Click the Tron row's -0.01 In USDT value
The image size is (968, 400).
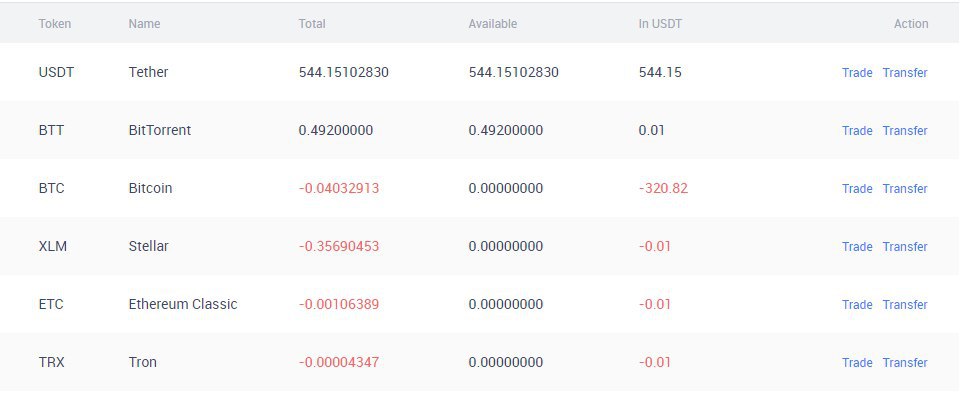pyautogui.click(x=654, y=362)
